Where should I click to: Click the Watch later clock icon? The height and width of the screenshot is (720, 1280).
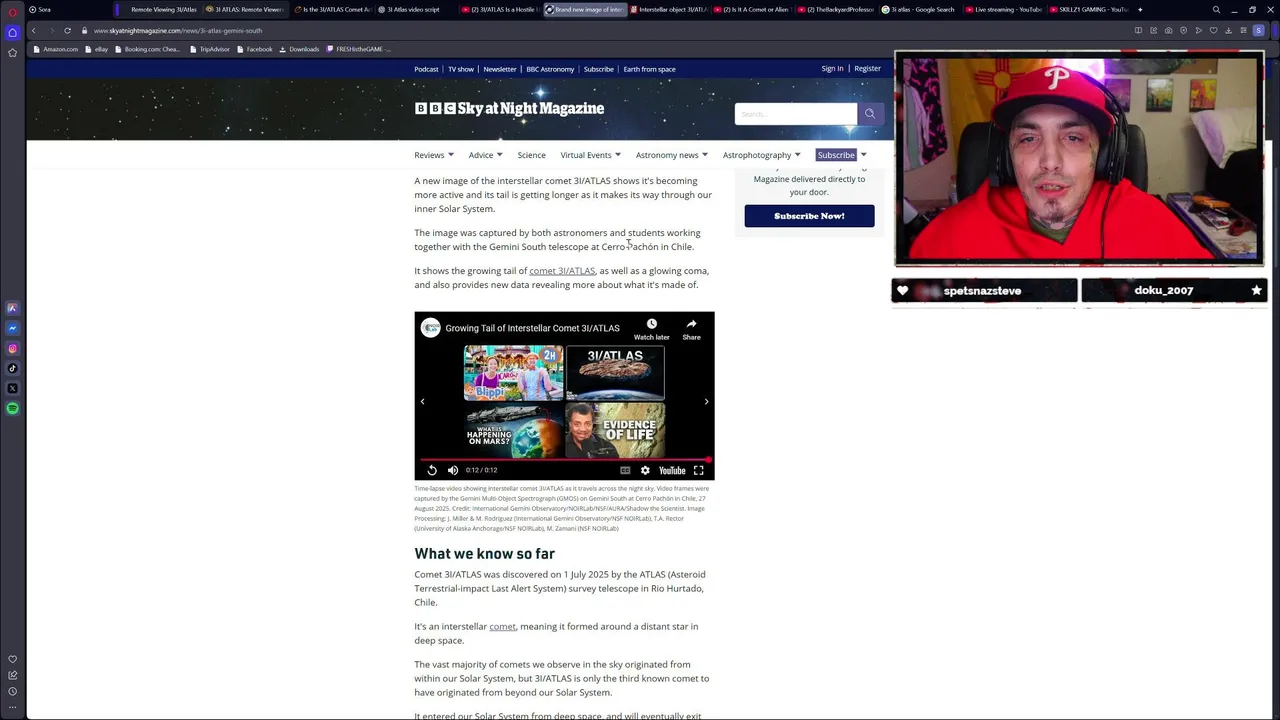[651, 324]
